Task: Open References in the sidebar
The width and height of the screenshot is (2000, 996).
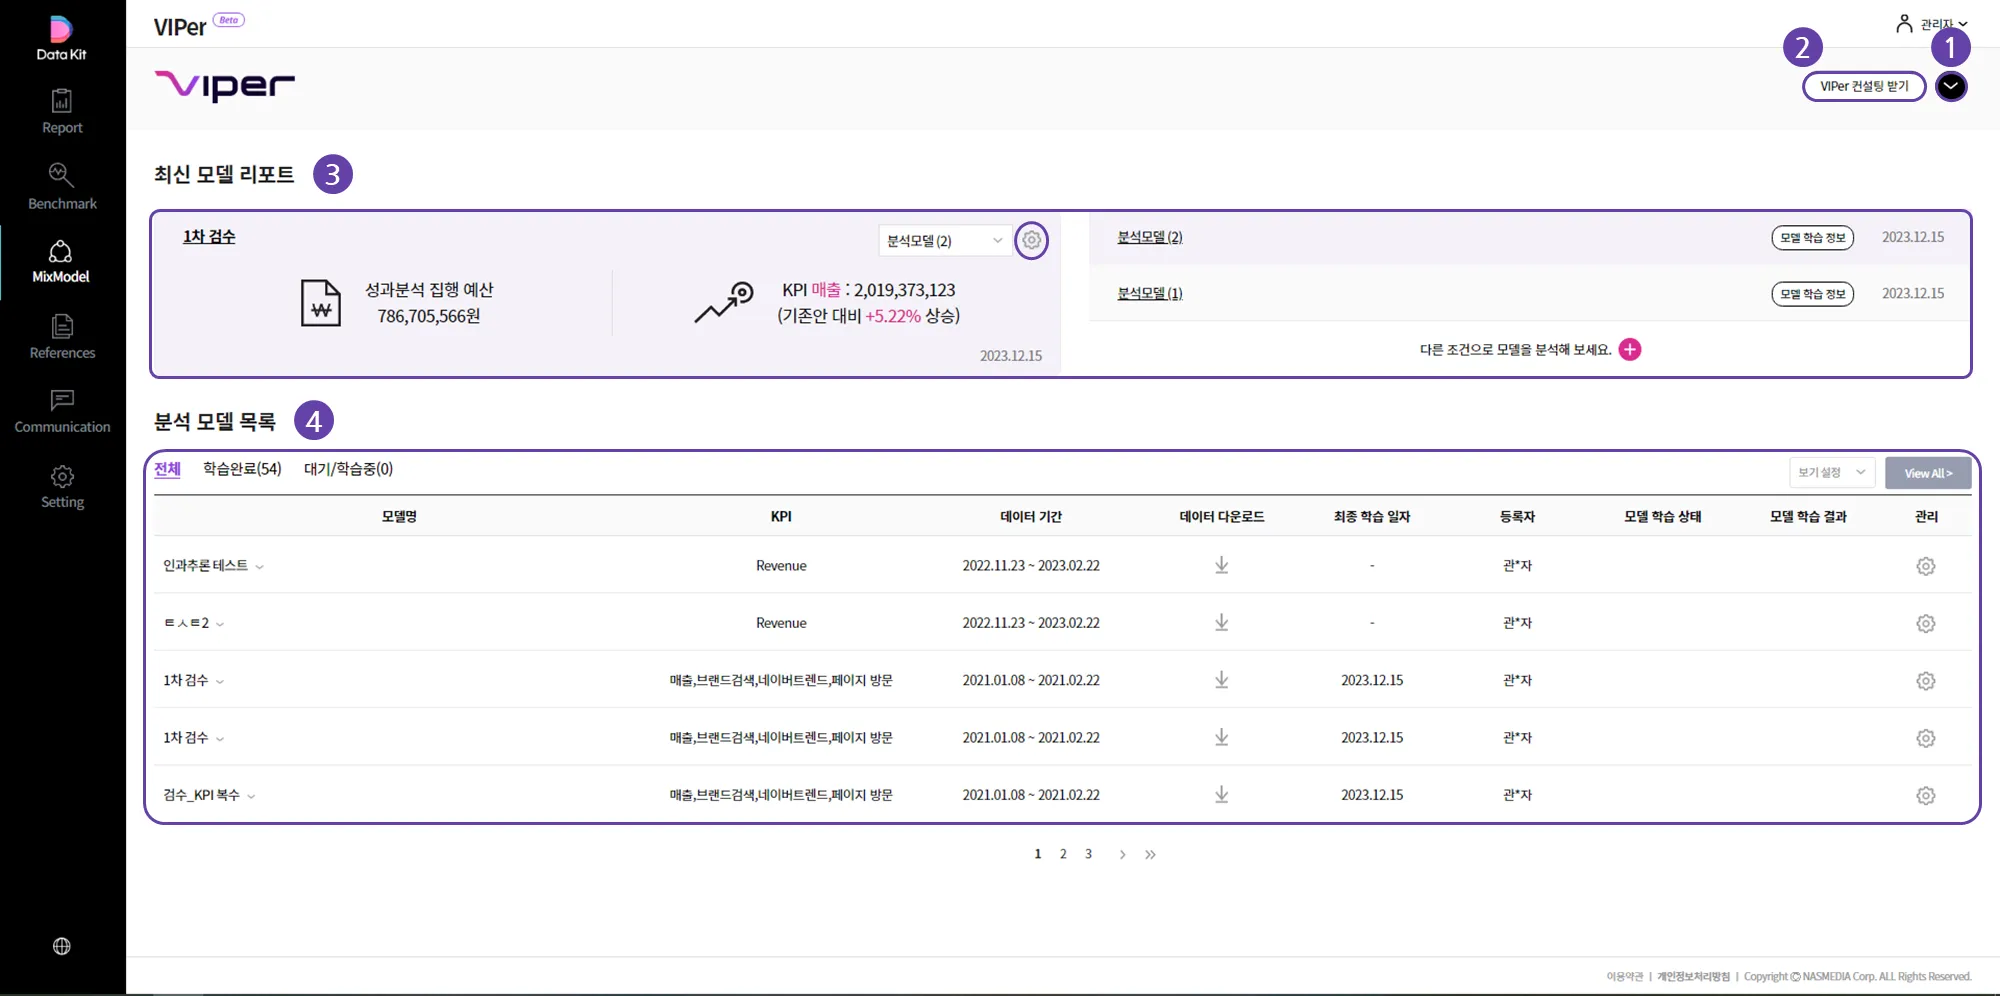Action: click(x=62, y=337)
